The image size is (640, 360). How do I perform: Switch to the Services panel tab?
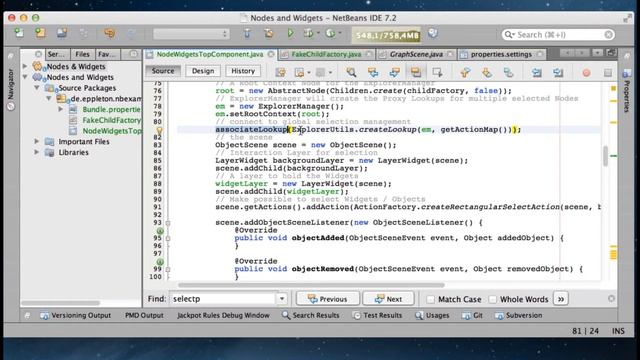pos(56,54)
